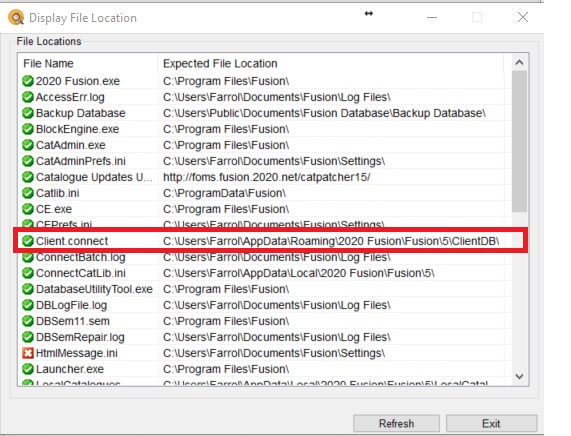Click ConnectCatLib.ini AppData\Local path
Screen dimensions: 571x436
299,273
